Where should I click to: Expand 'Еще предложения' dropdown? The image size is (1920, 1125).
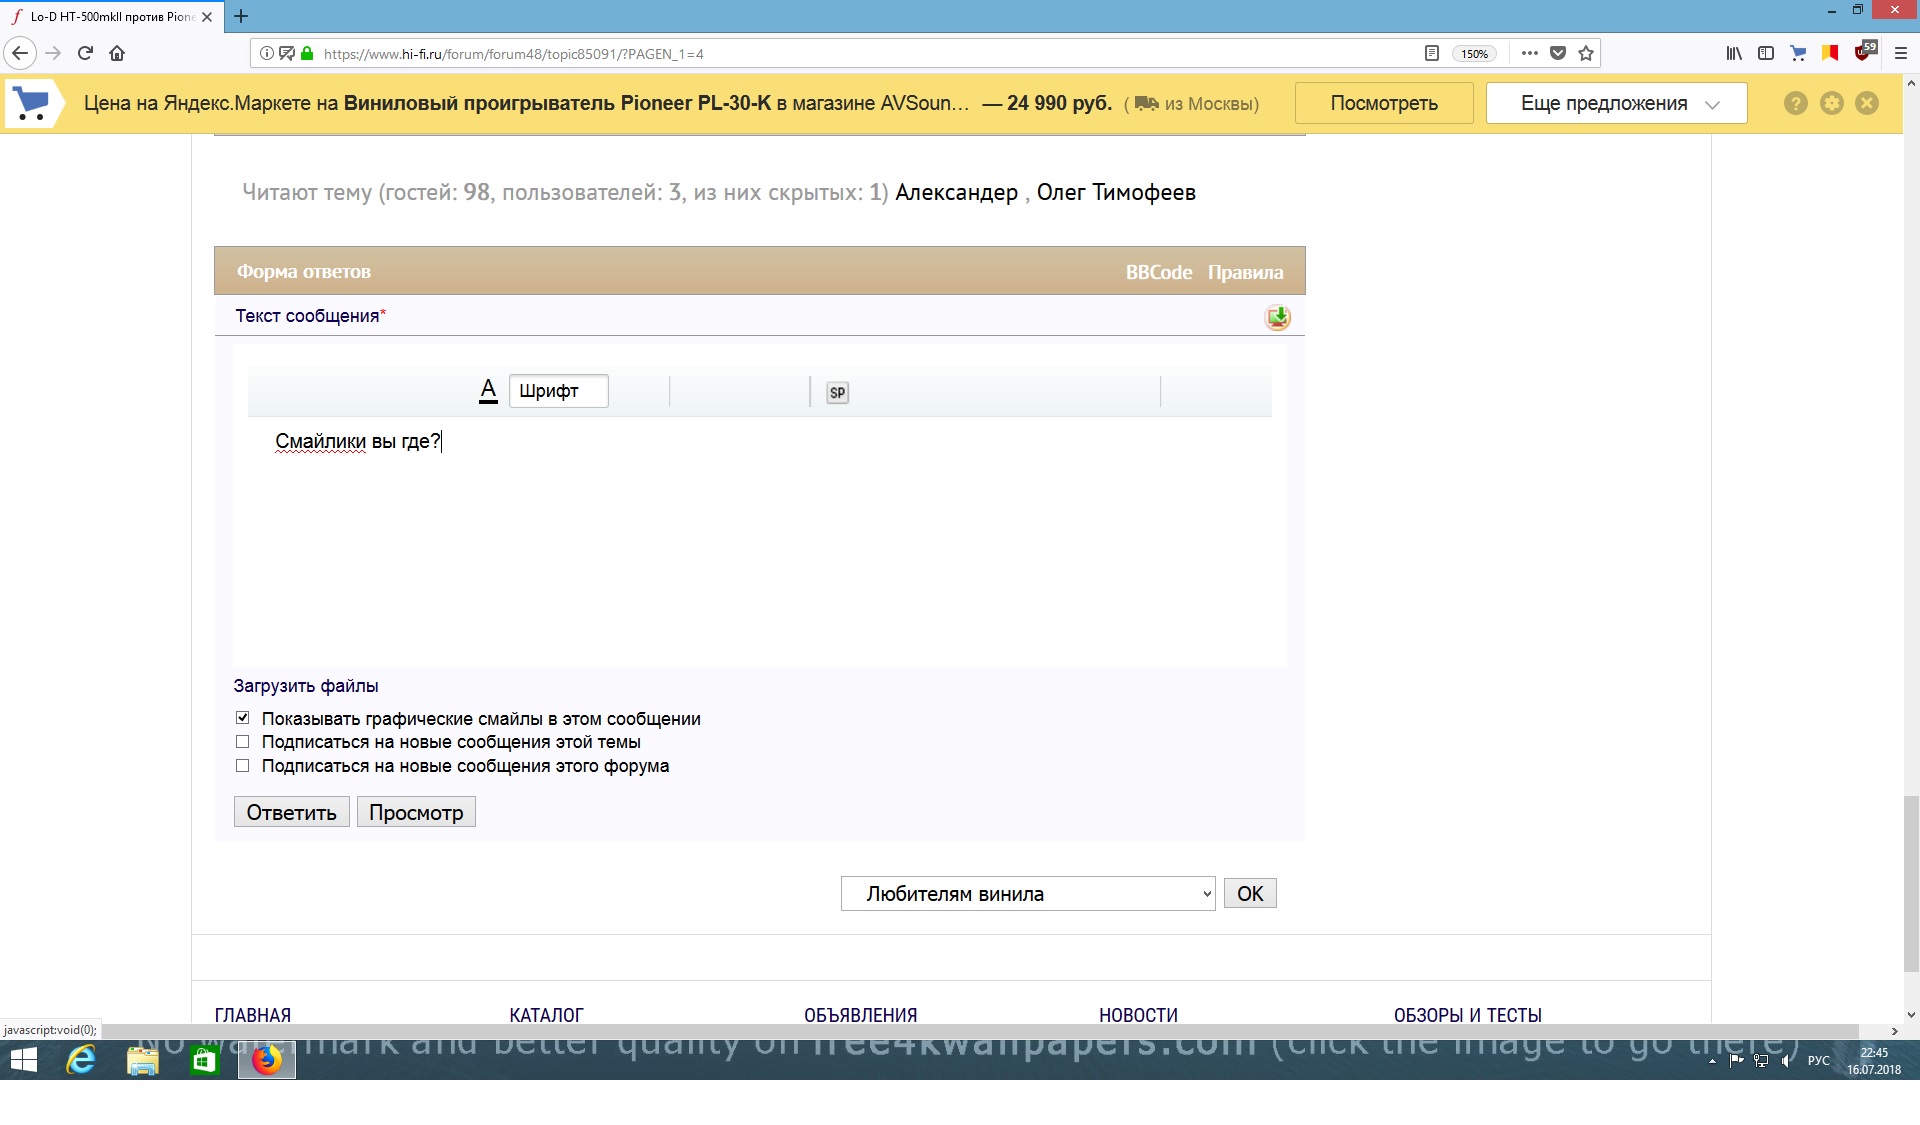[x=1616, y=103]
